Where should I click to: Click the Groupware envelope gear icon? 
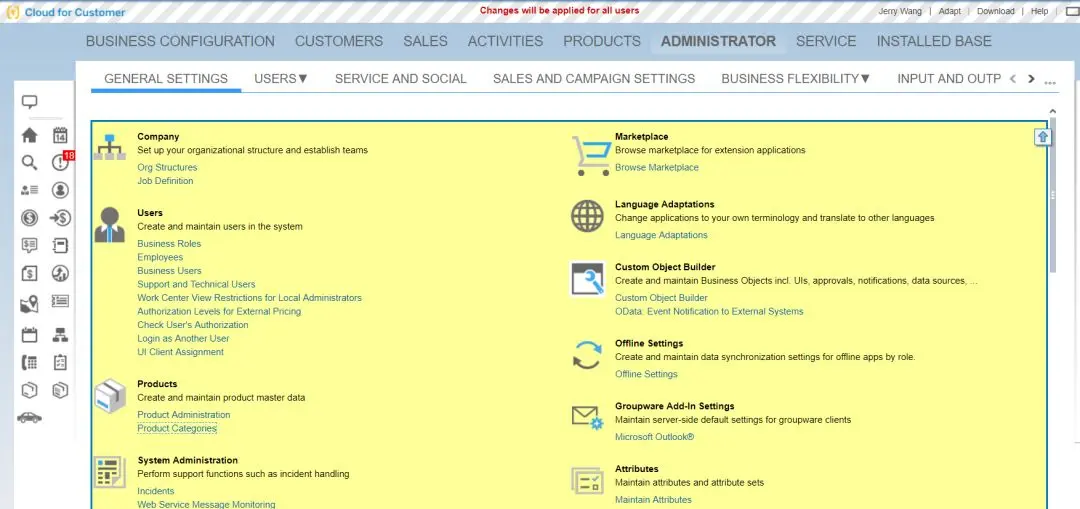pyautogui.click(x=588, y=417)
